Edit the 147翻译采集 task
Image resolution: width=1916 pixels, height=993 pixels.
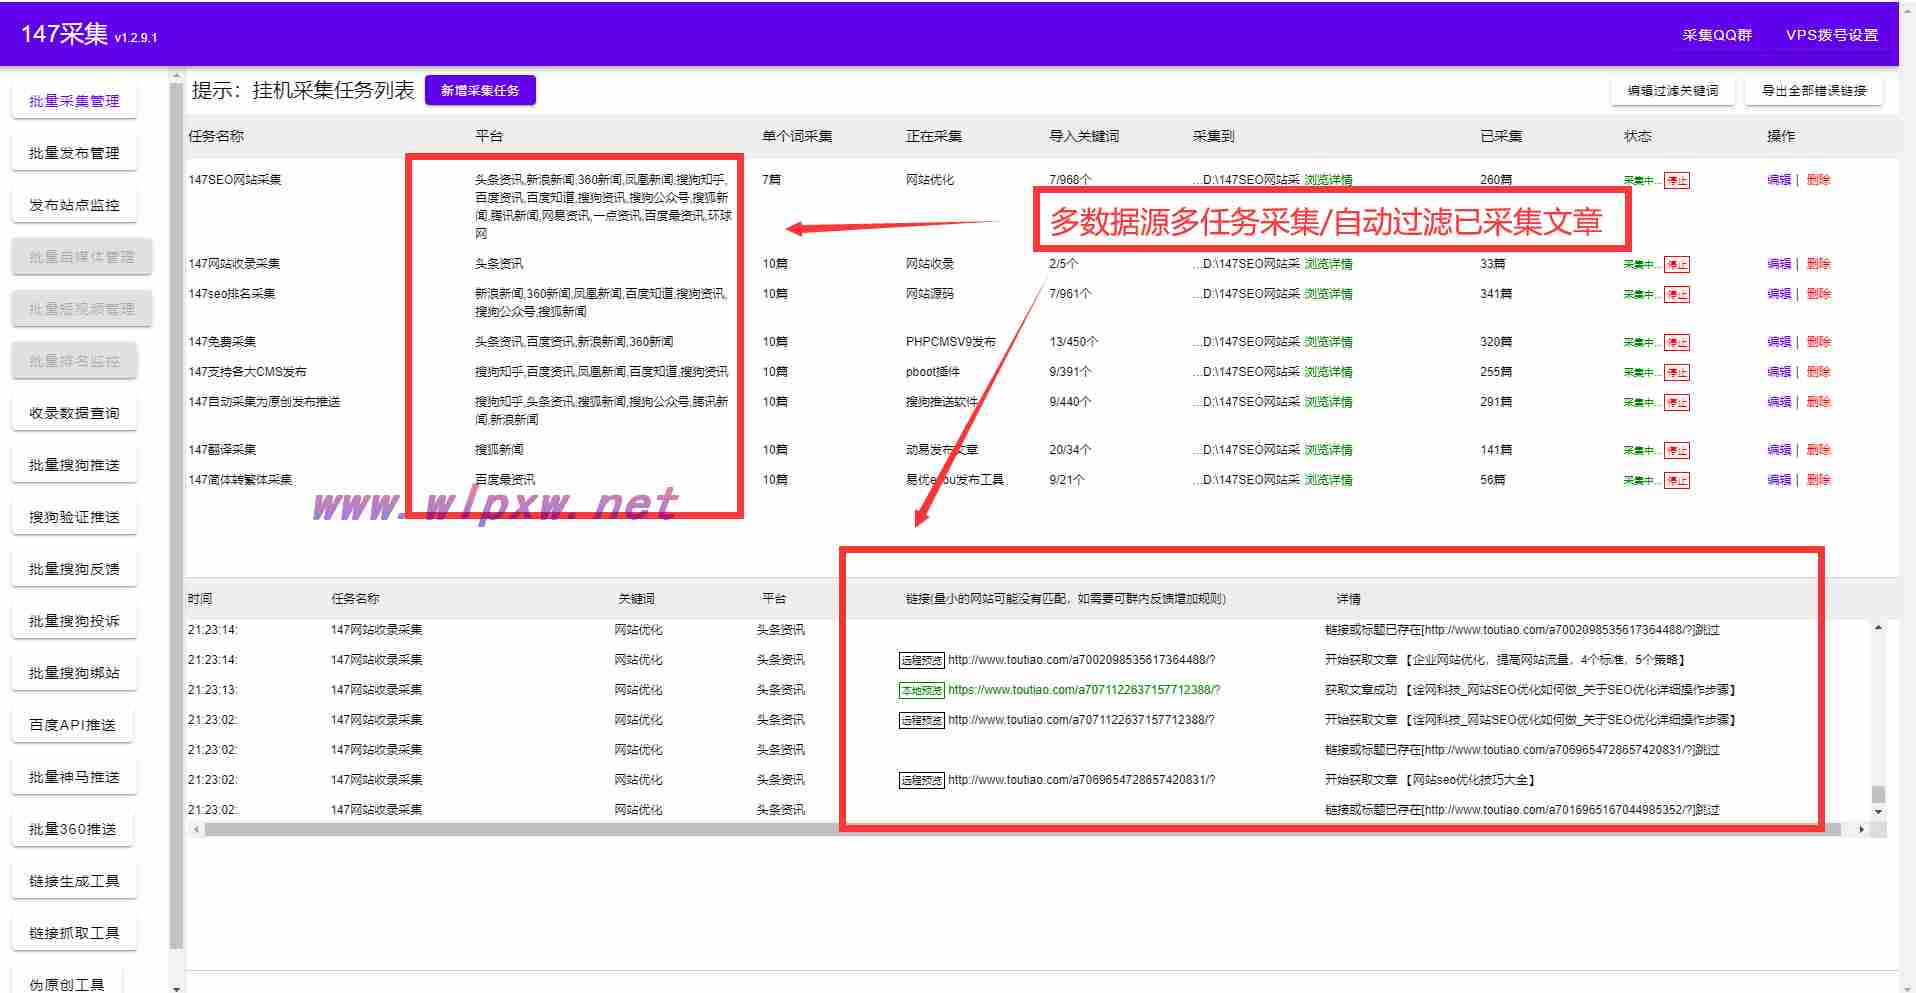pos(1779,450)
